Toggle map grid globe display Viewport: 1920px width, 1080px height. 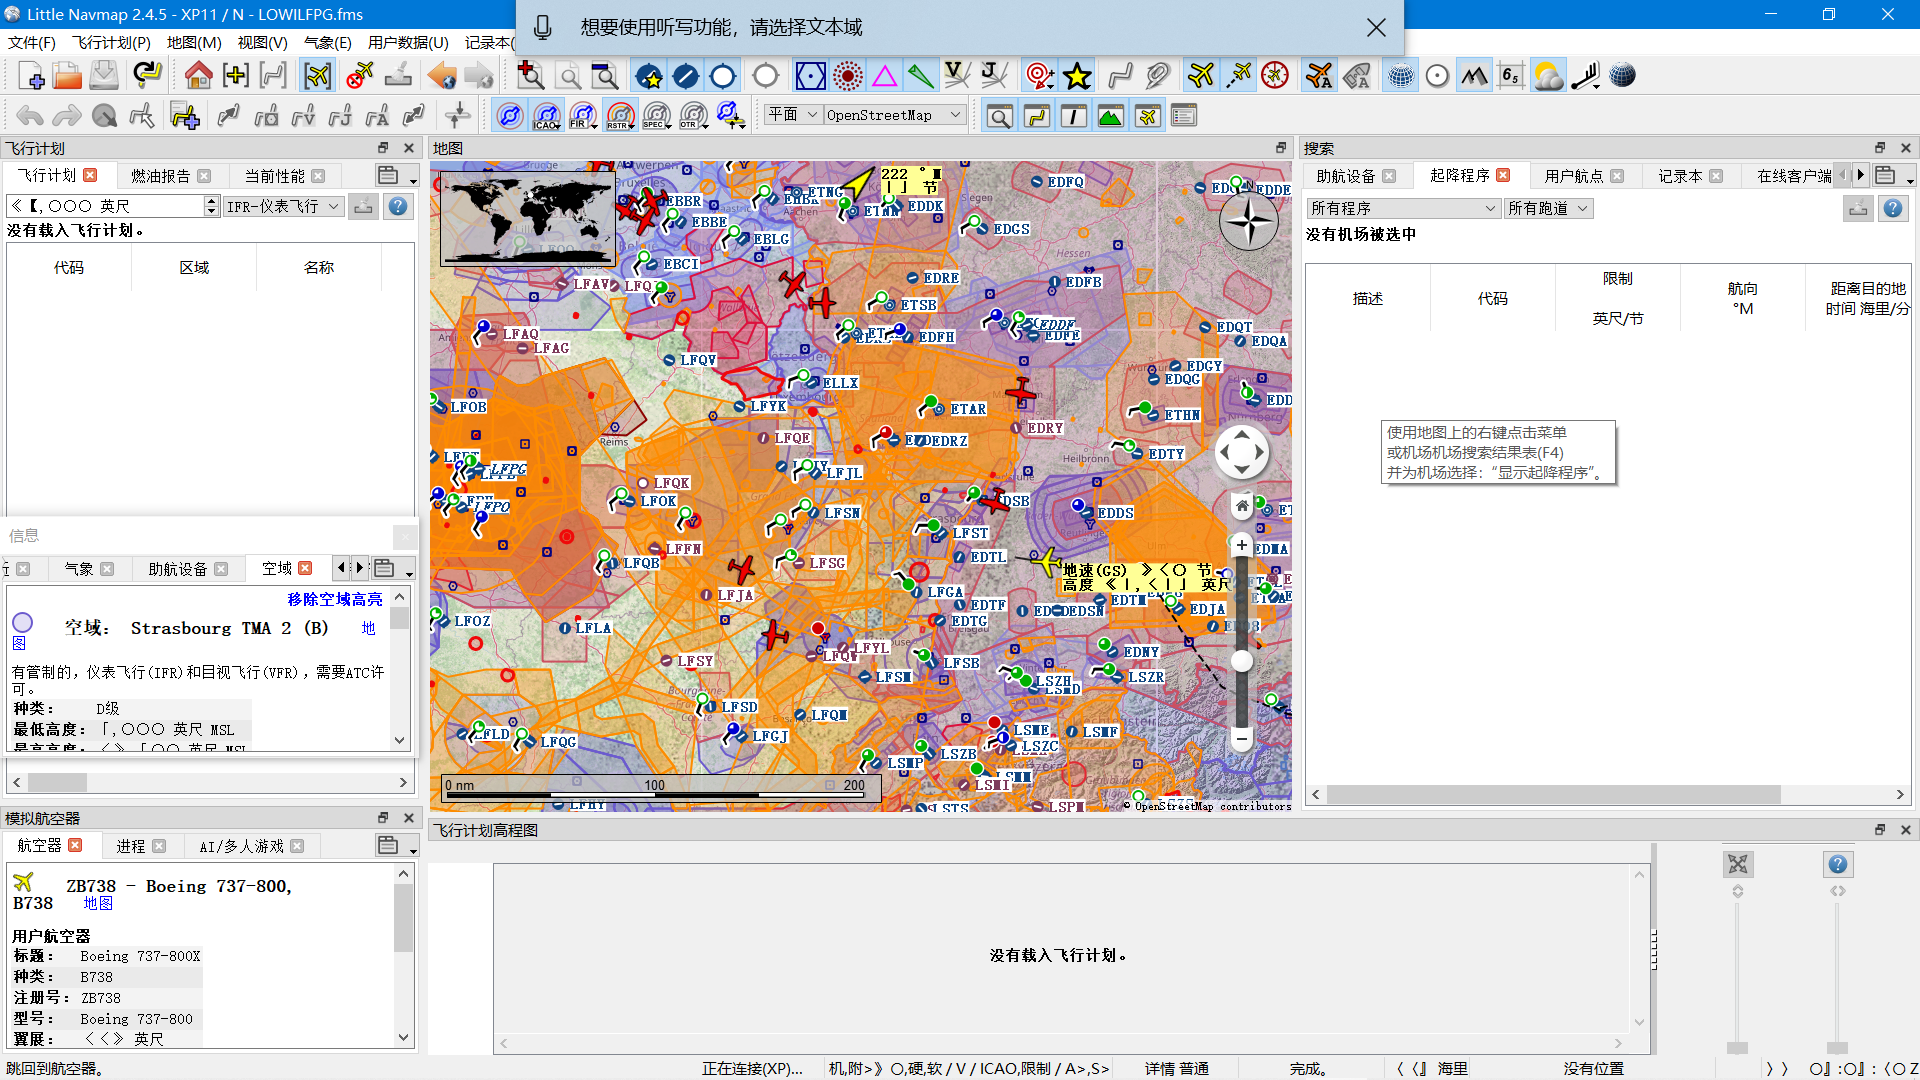(x=1401, y=76)
